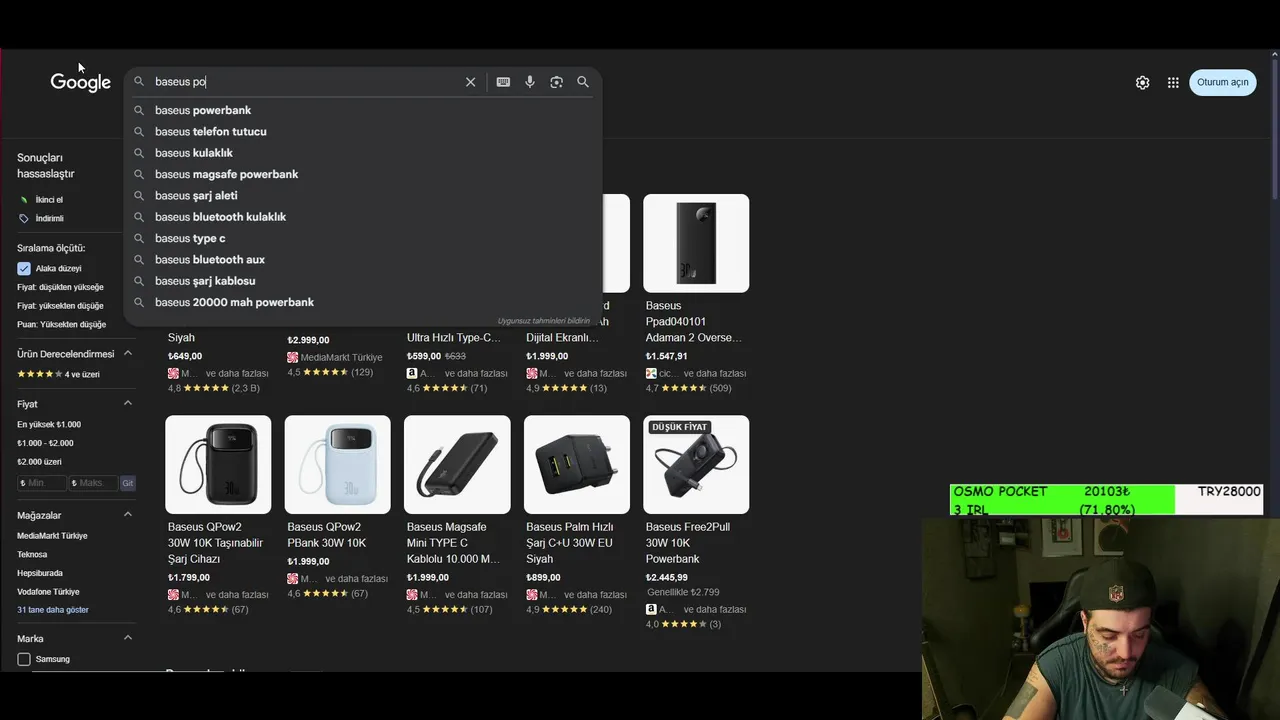The height and width of the screenshot is (720, 1280).
Task: Filter by Hepsiburada store
Action: [40, 573]
